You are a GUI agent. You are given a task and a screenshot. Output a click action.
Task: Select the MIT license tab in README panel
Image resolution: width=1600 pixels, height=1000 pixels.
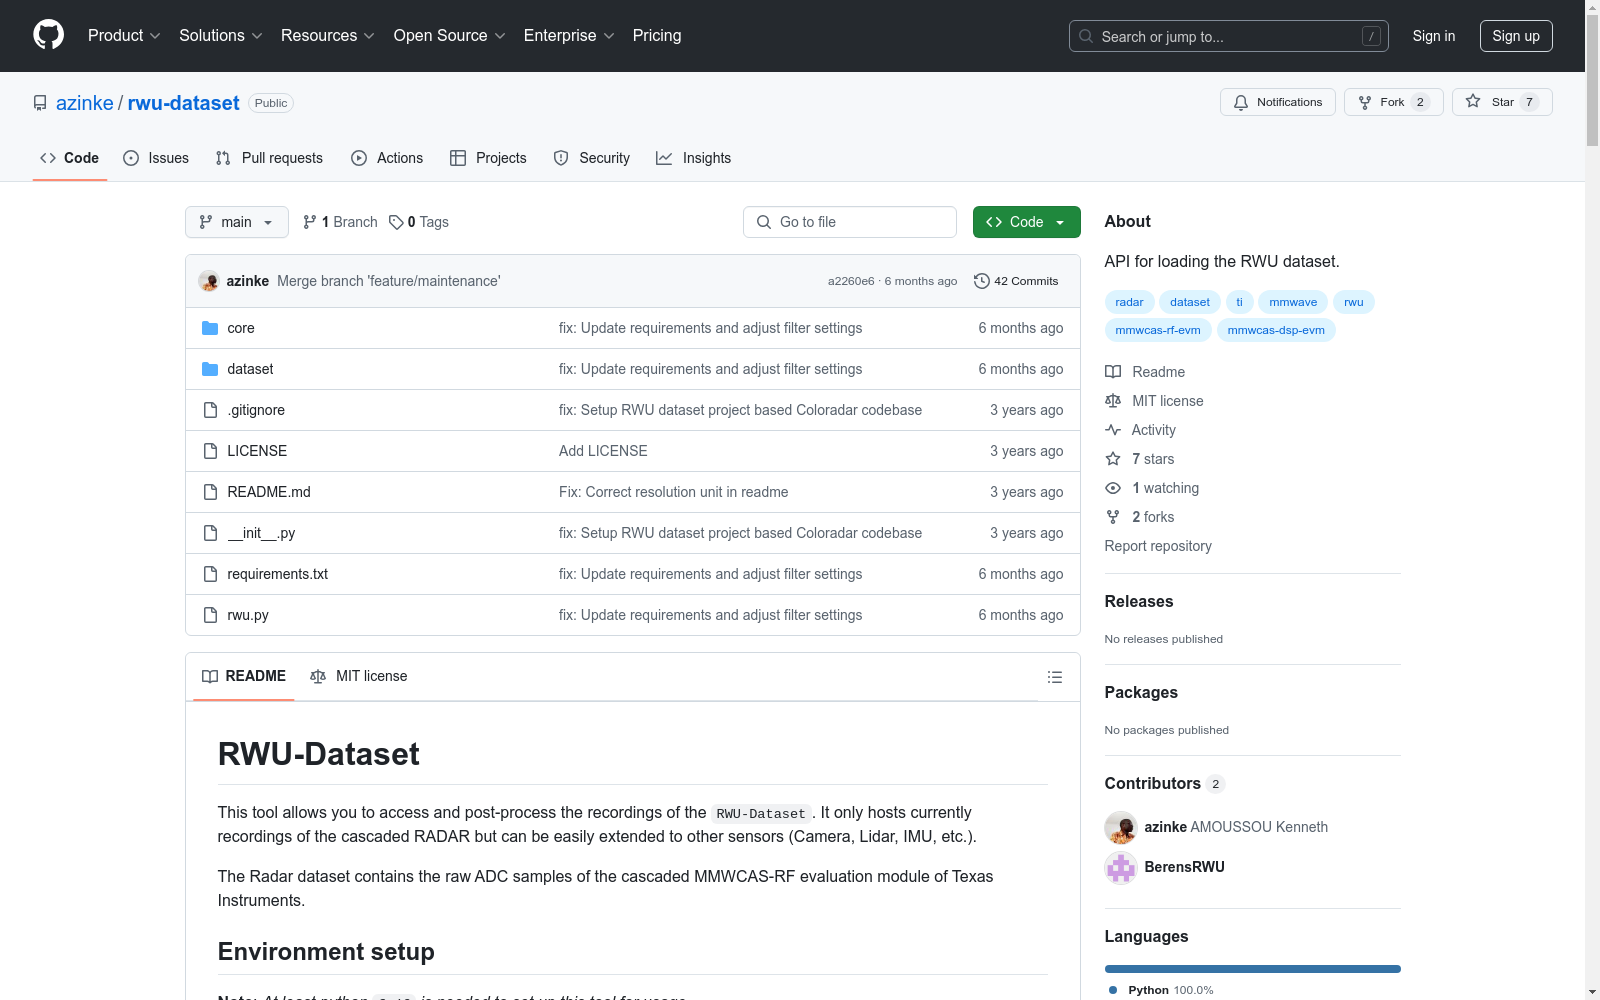(x=359, y=676)
